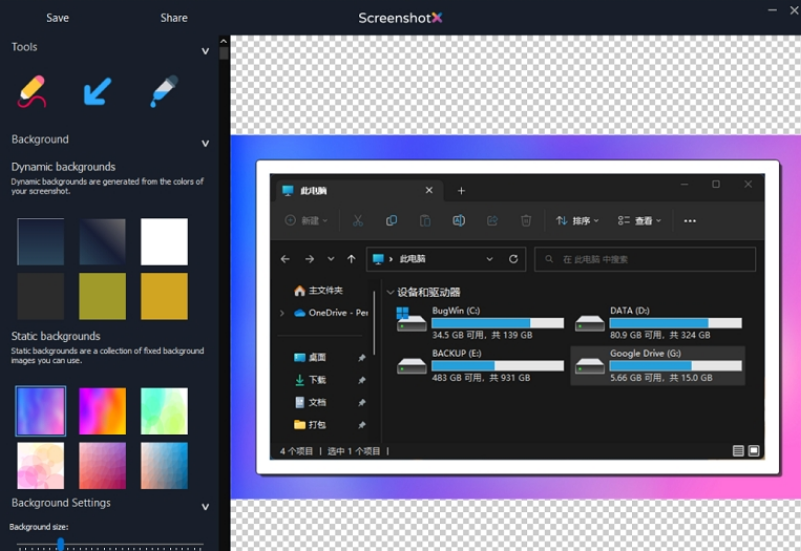This screenshot has height=551, width=801.
Task: Collapse the Background section chevron
Action: 205,143
